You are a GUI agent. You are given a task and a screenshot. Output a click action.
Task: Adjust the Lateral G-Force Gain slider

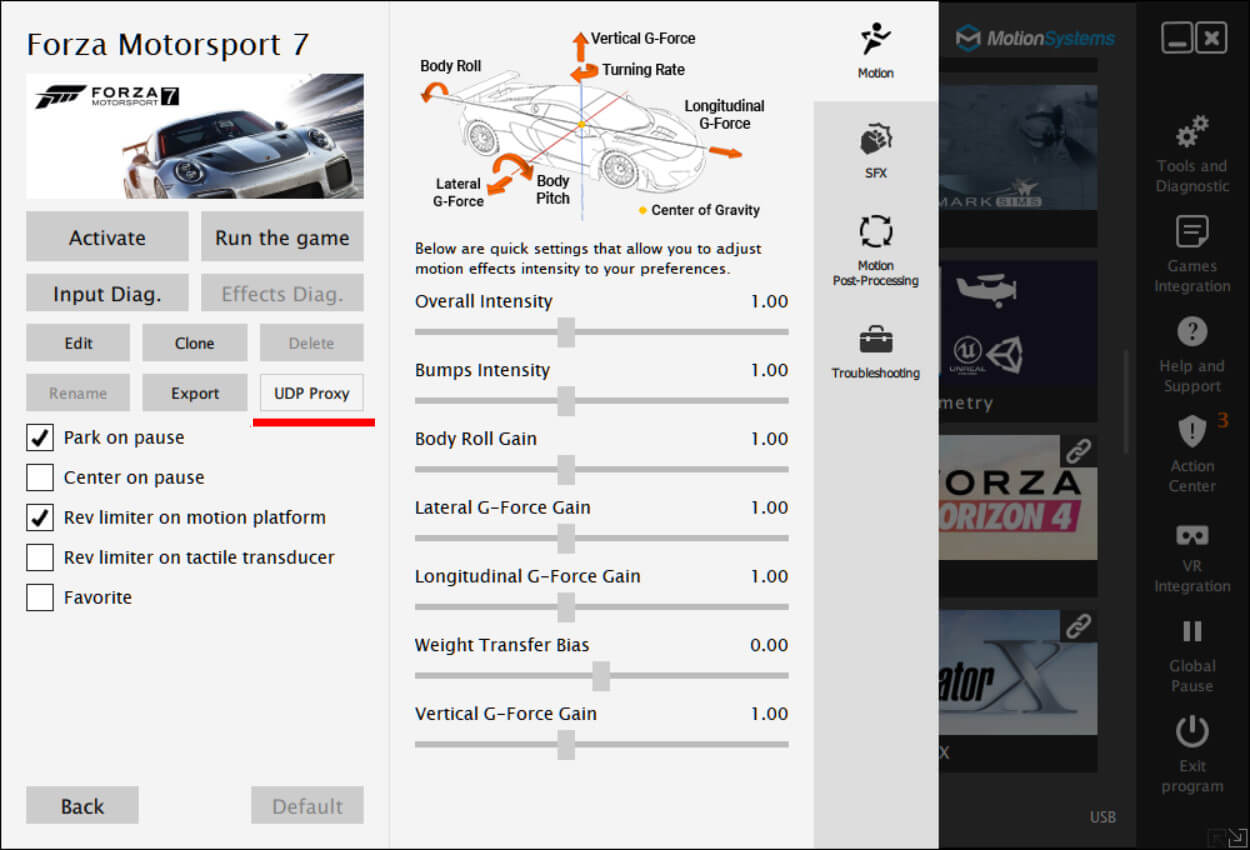[566, 538]
